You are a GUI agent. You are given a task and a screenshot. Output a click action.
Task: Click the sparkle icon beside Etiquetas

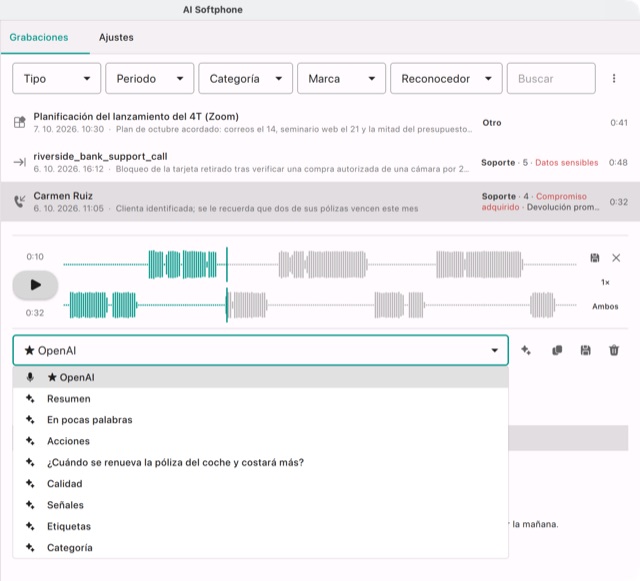30,526
